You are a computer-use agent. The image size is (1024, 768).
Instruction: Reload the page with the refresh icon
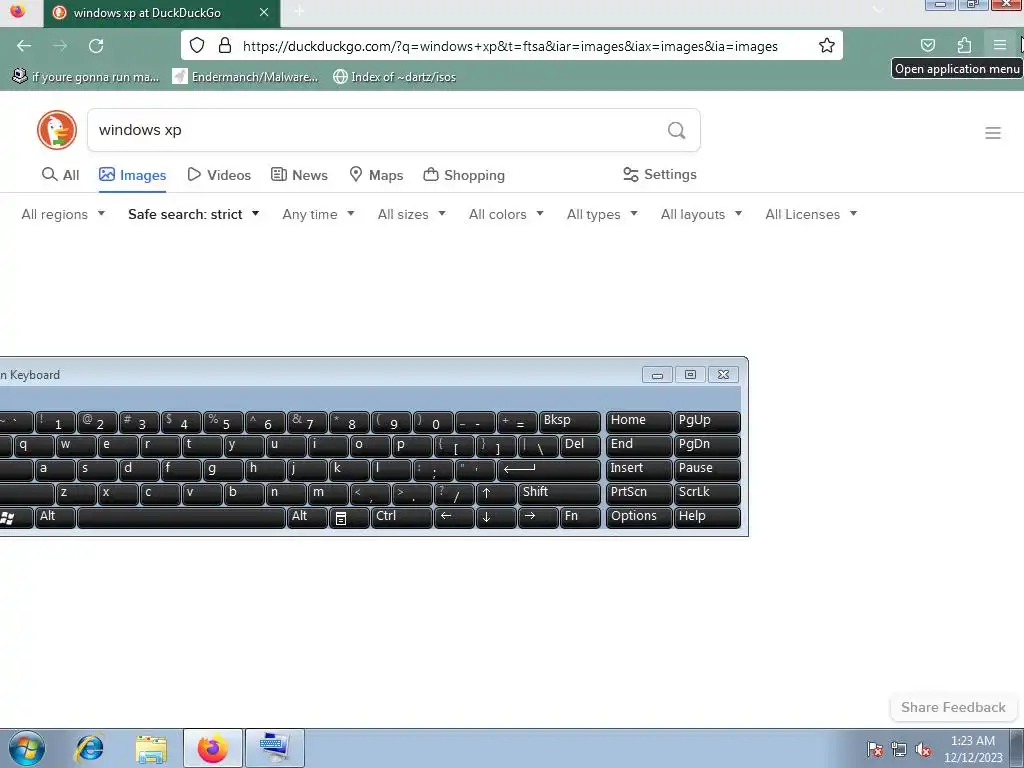pyautogui.click(x=96, y=46)
